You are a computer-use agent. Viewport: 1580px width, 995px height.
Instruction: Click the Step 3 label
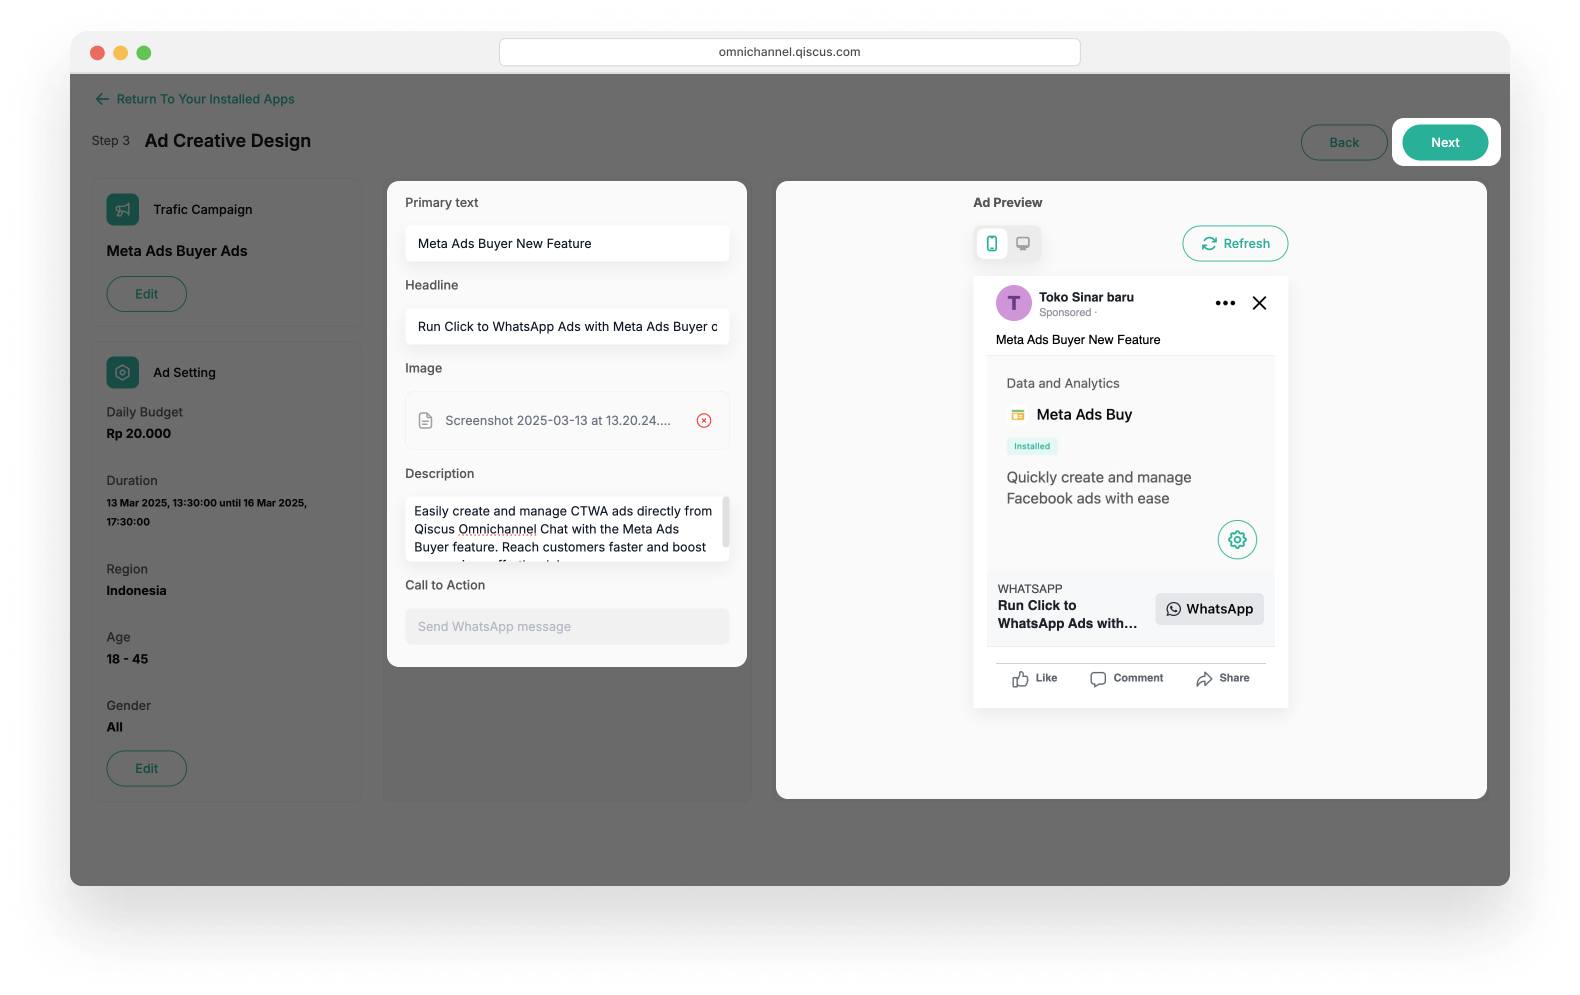[111, 141]
